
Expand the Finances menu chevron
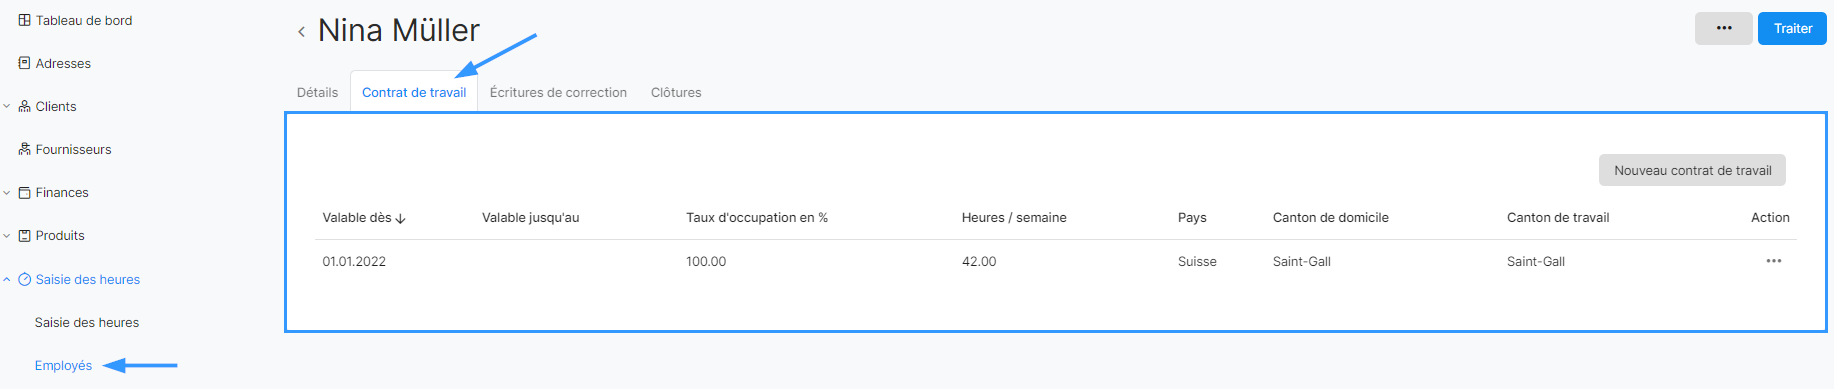[x=7, y=192]
